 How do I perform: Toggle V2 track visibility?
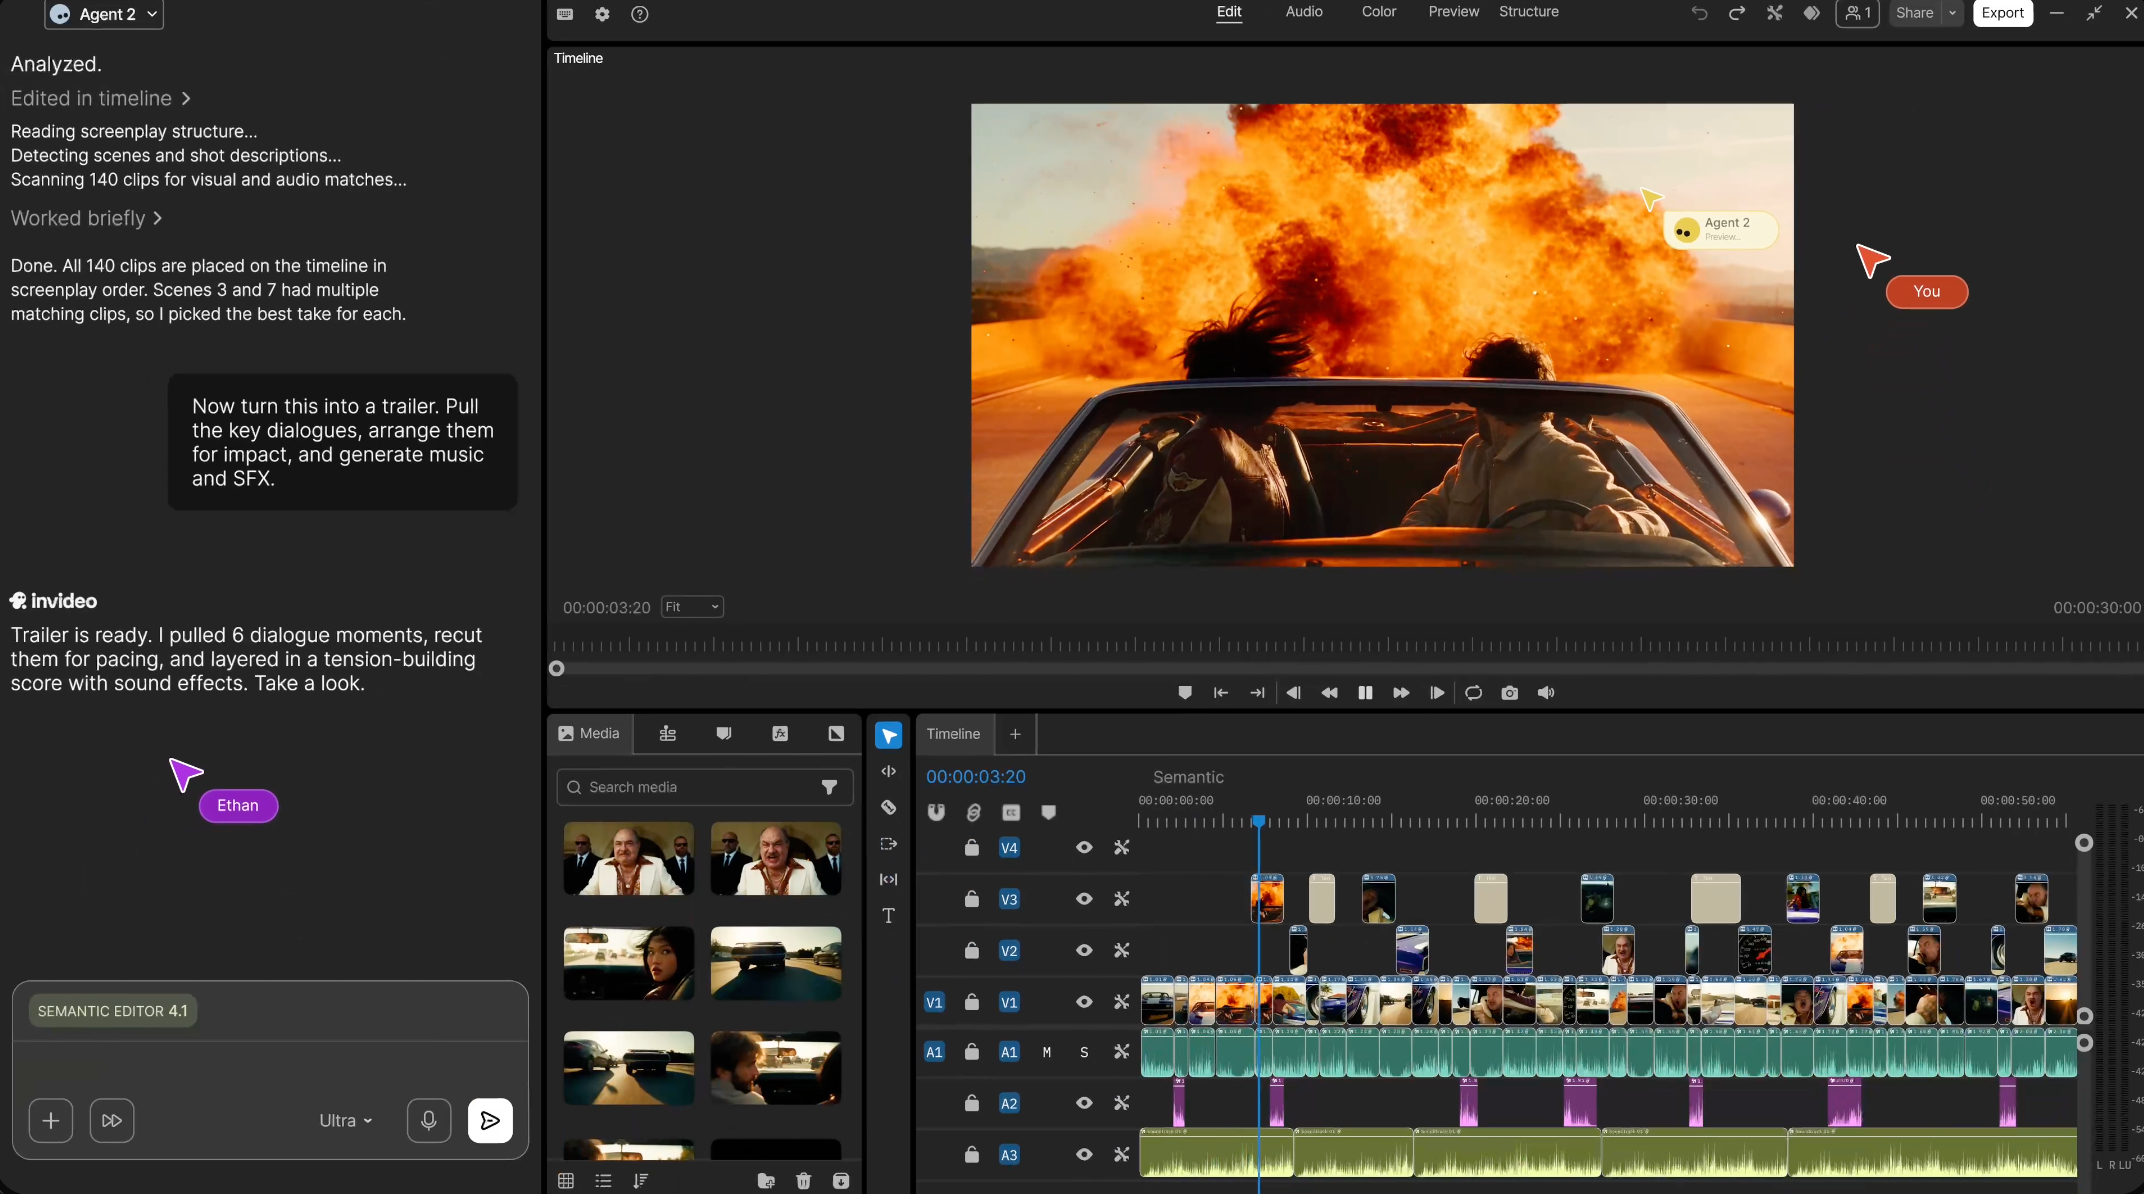pyautogui.click(x=1084, y=951)
